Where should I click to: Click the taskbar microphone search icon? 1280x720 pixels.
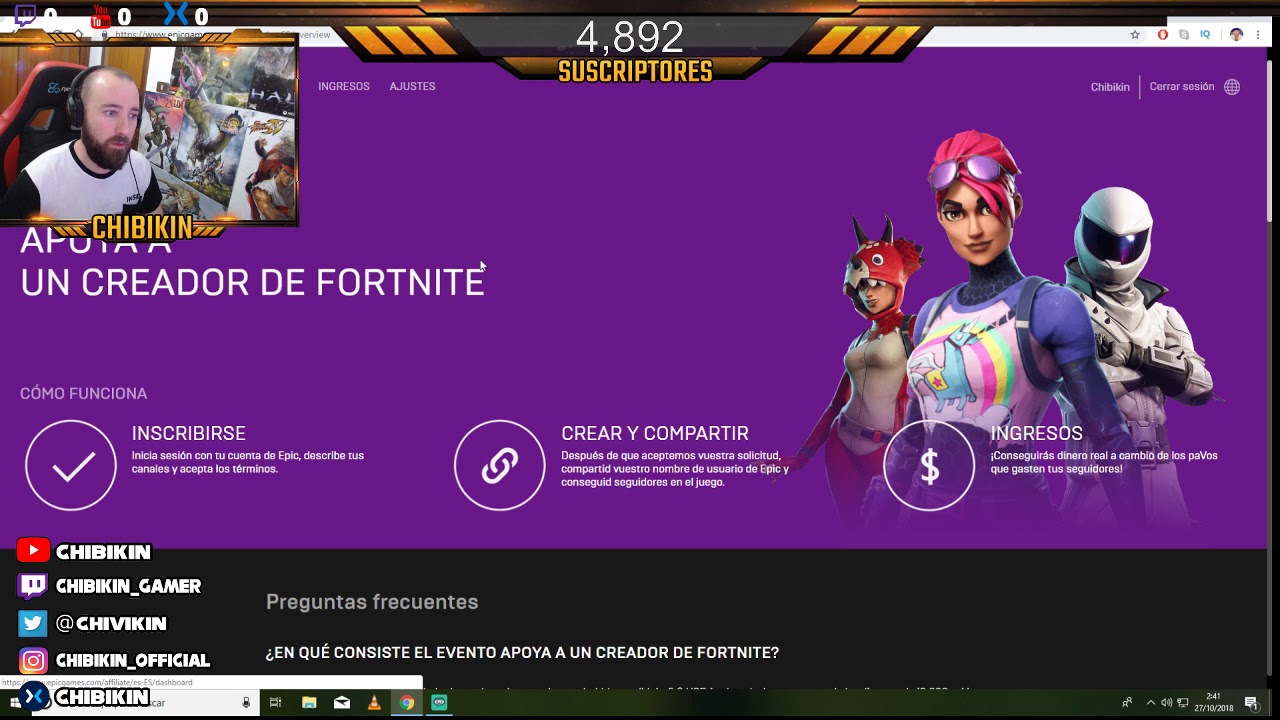246,703
